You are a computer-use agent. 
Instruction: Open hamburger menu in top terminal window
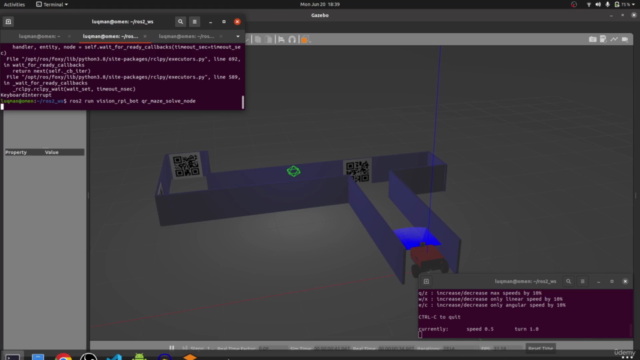[195, 22]
